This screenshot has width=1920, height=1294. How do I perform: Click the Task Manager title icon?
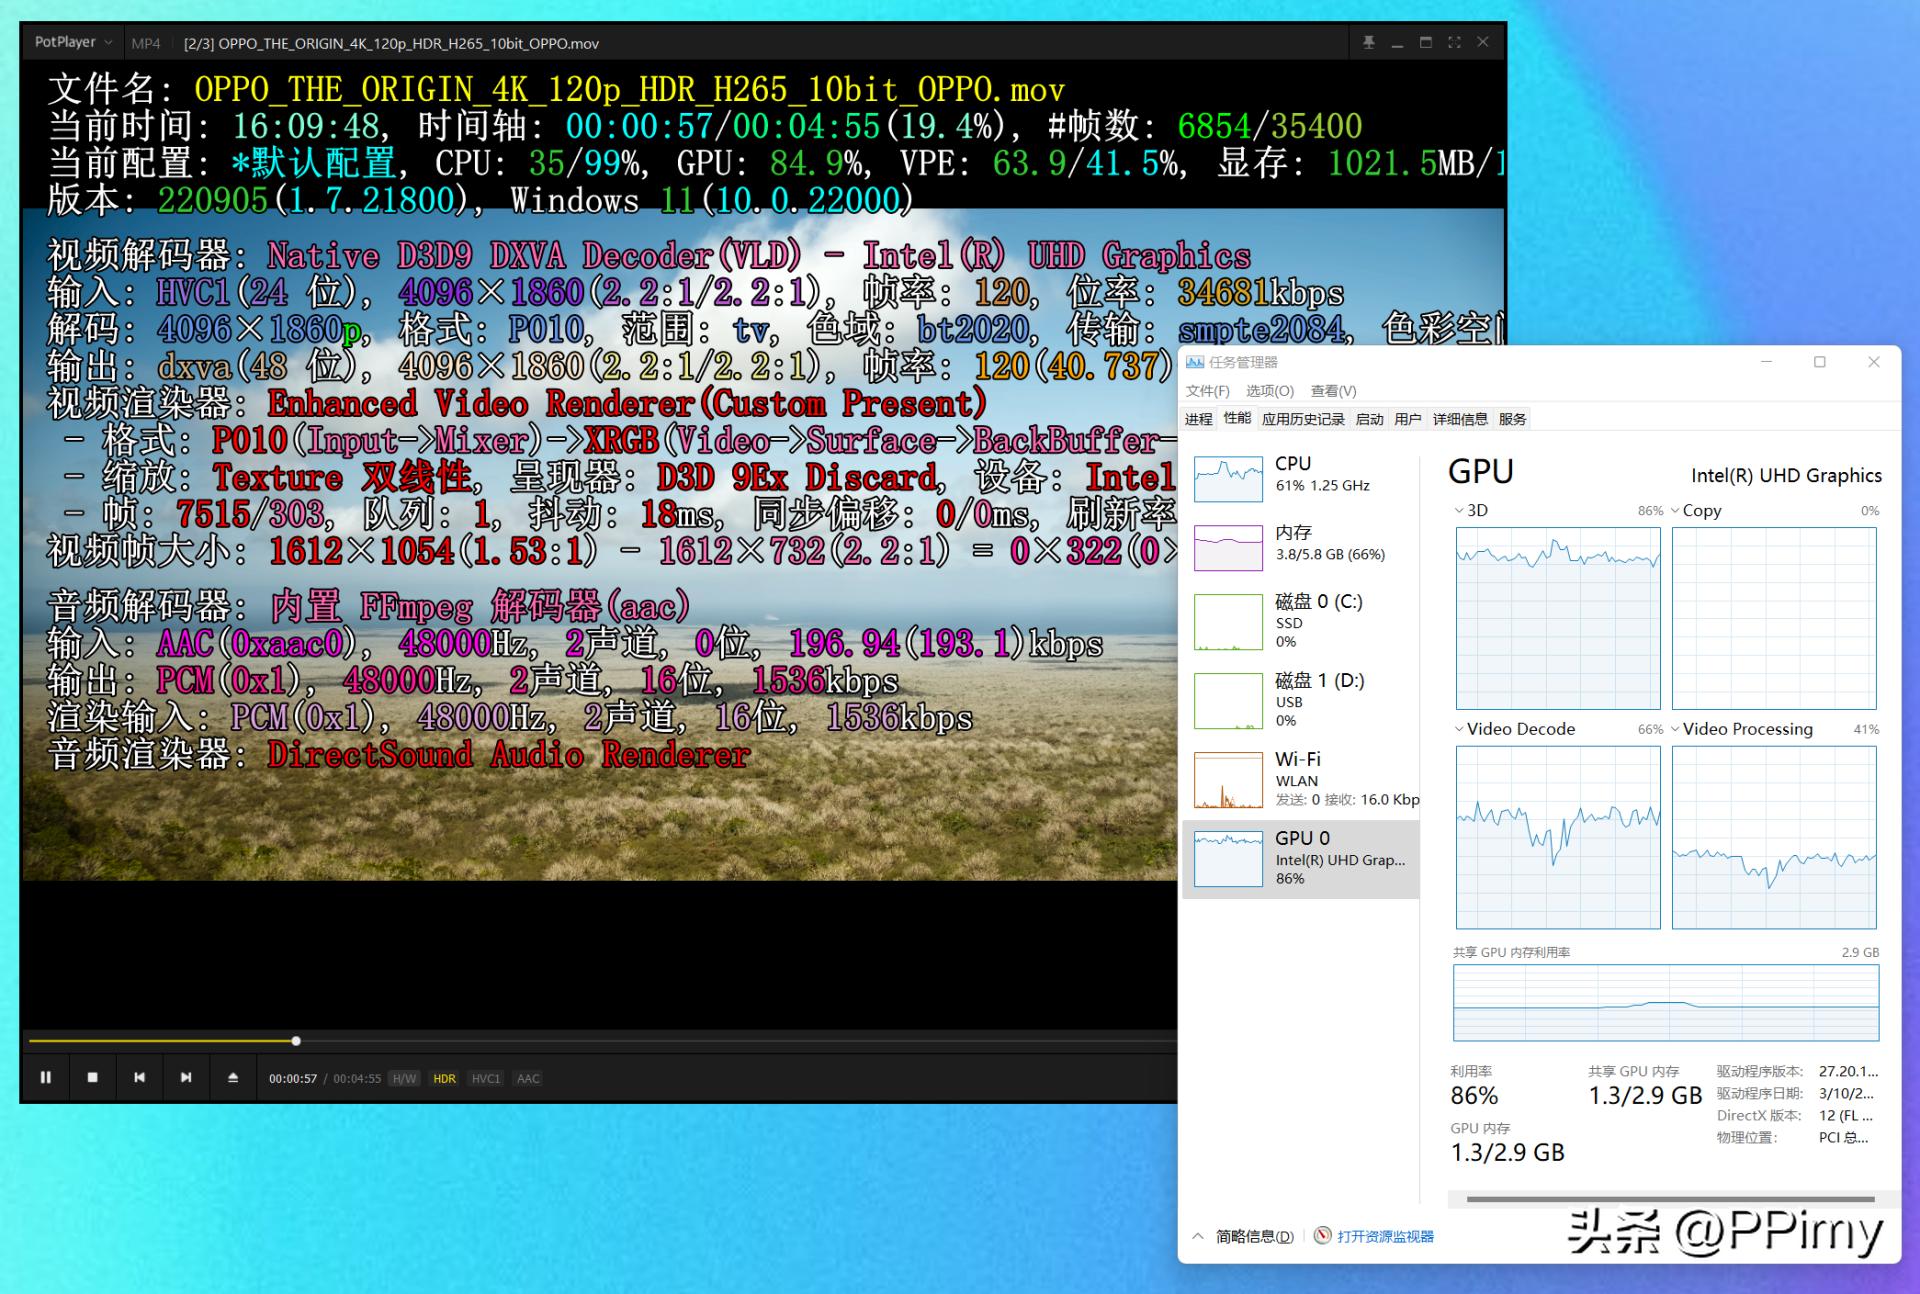coord(1195,362)
